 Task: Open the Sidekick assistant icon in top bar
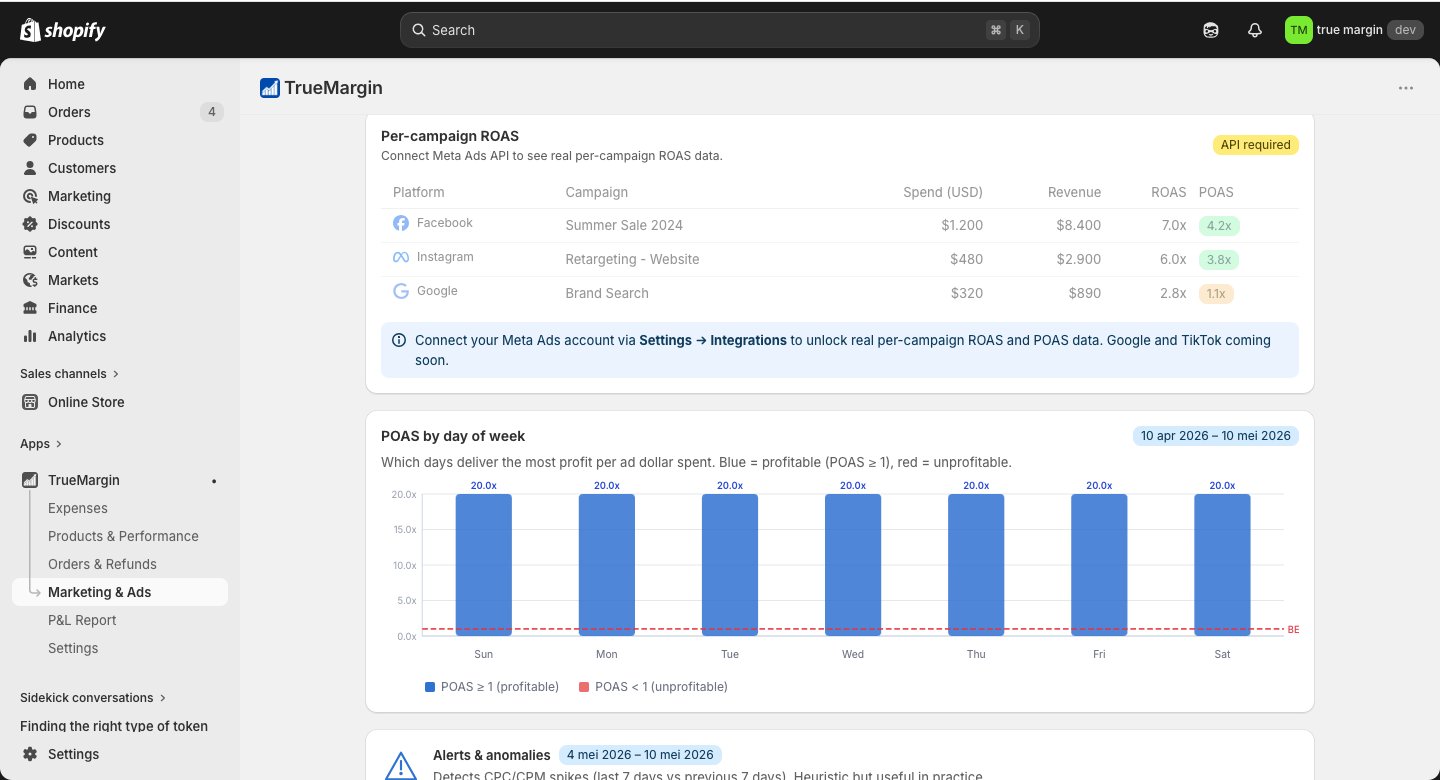pos(1211,30)
